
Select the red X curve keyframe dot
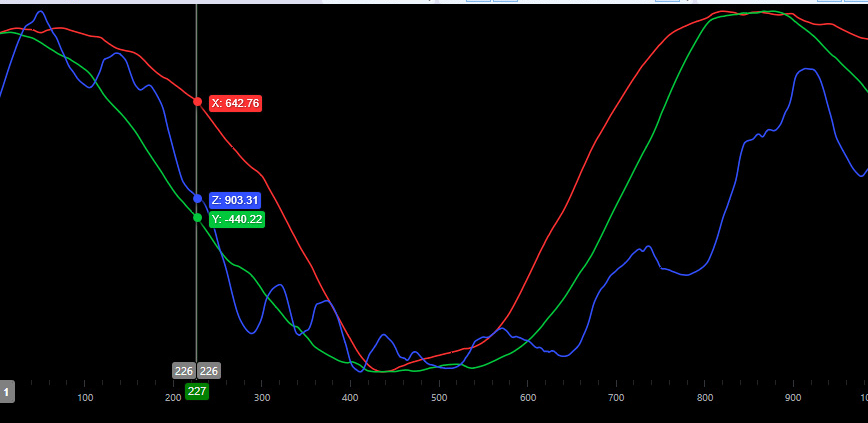197,102
